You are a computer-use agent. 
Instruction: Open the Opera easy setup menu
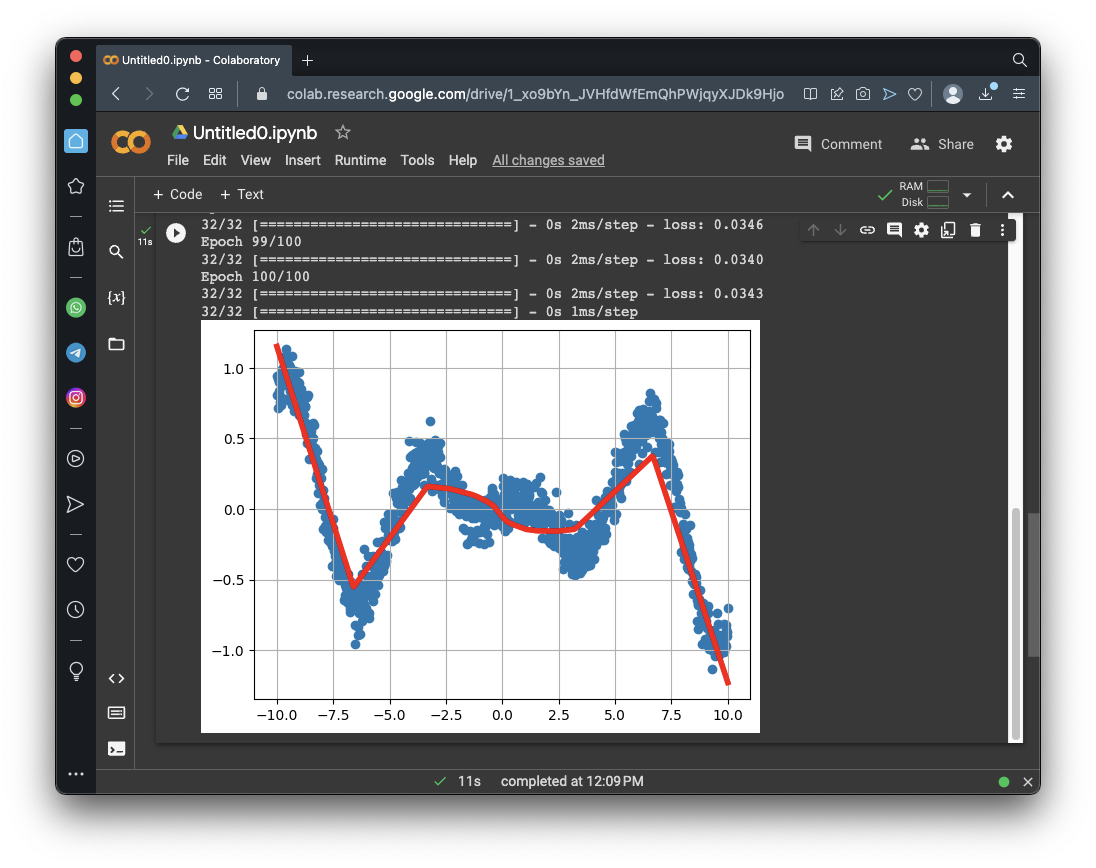(x=1019, y=94)
